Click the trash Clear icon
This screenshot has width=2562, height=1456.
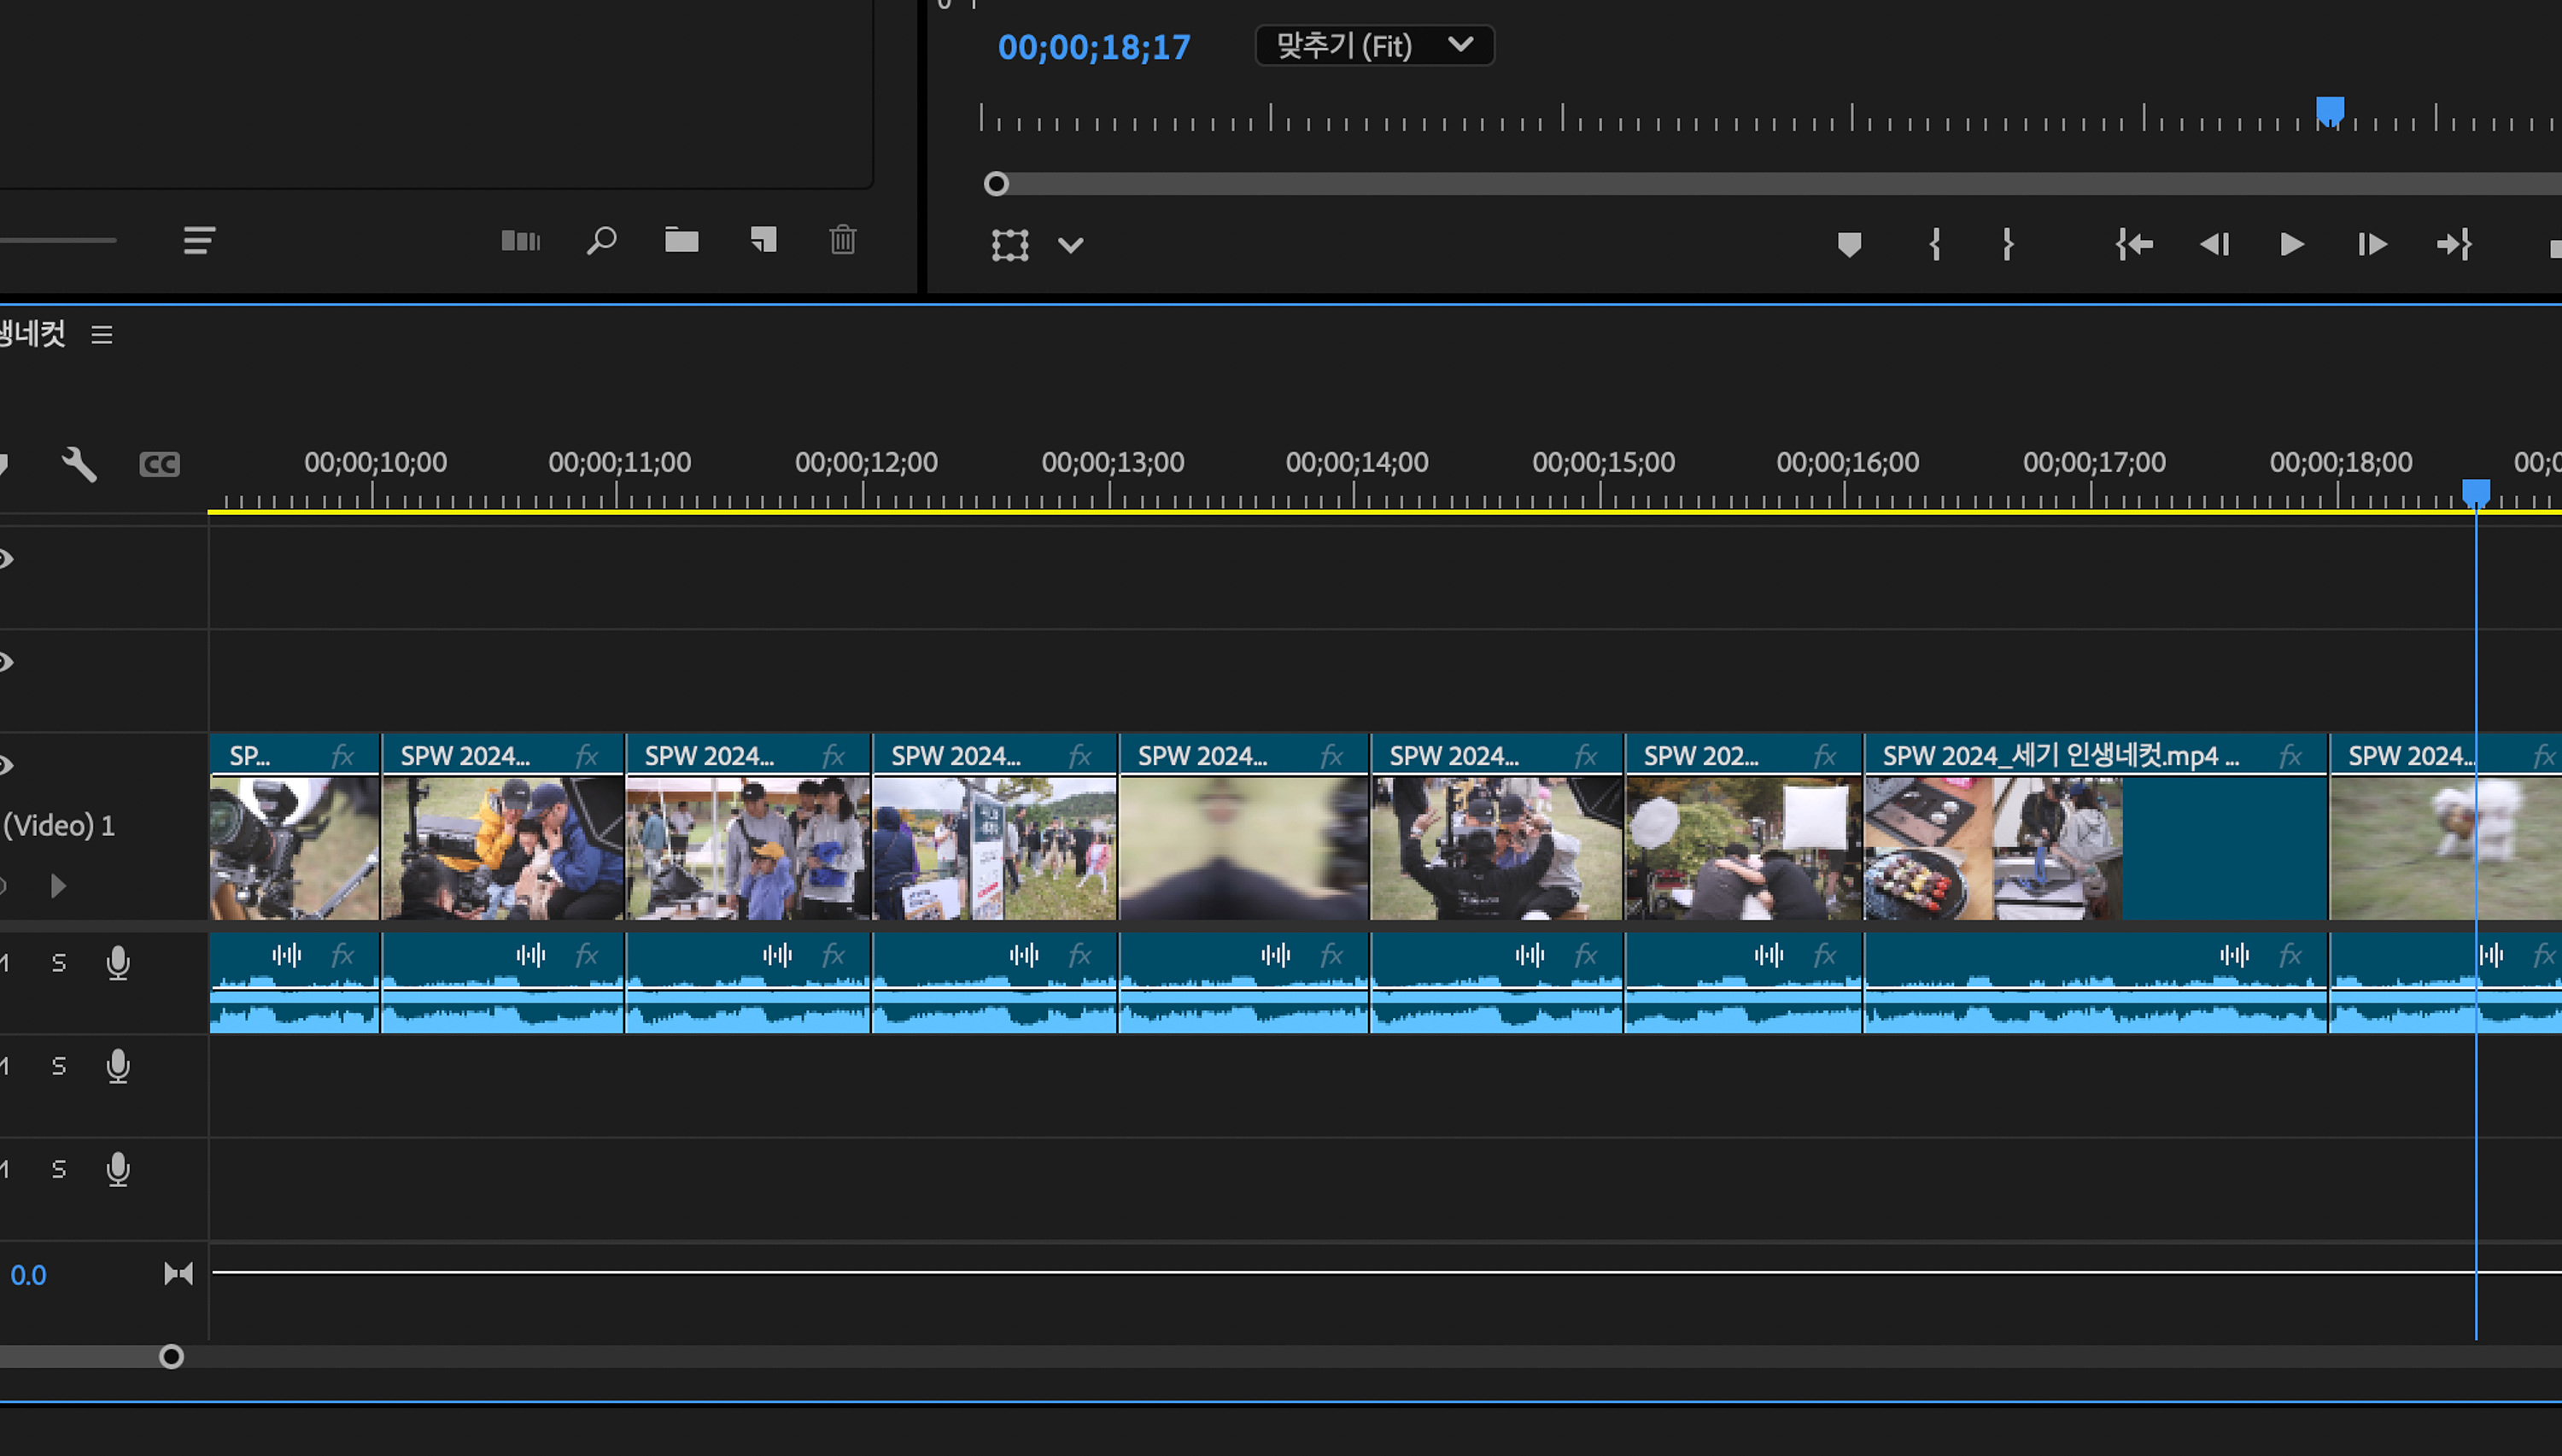click(x=842, y=241)
